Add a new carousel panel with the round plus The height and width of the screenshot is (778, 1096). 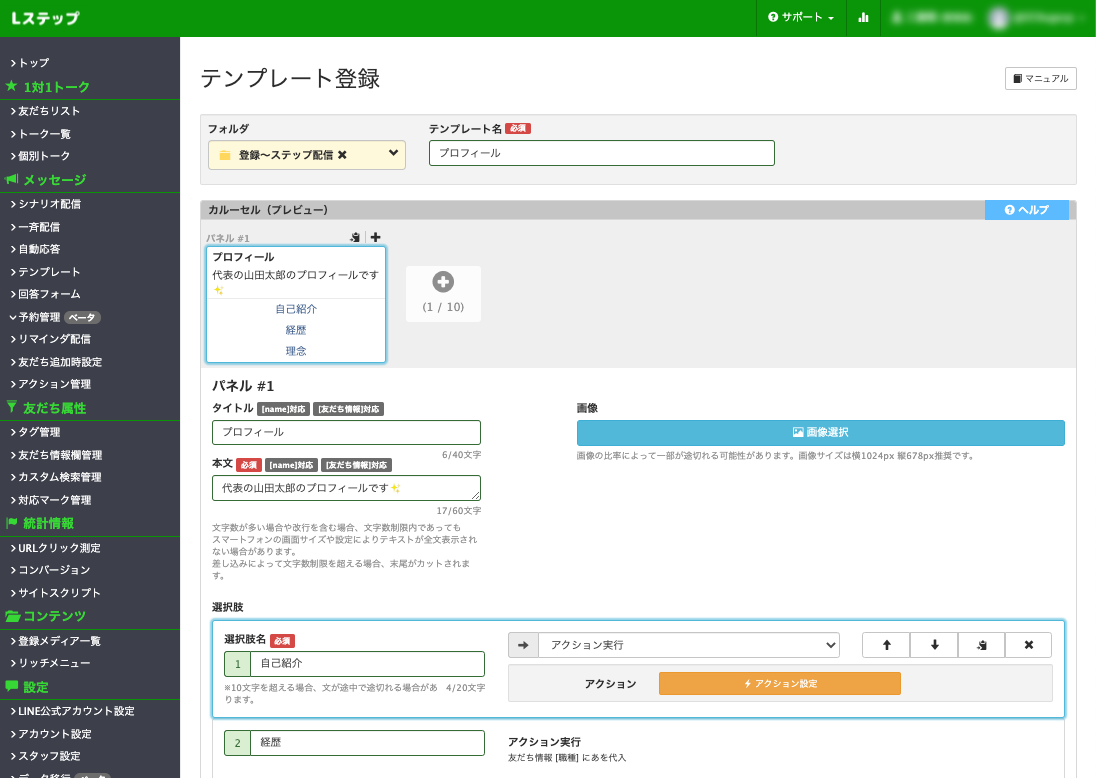(x=443, y=283)
